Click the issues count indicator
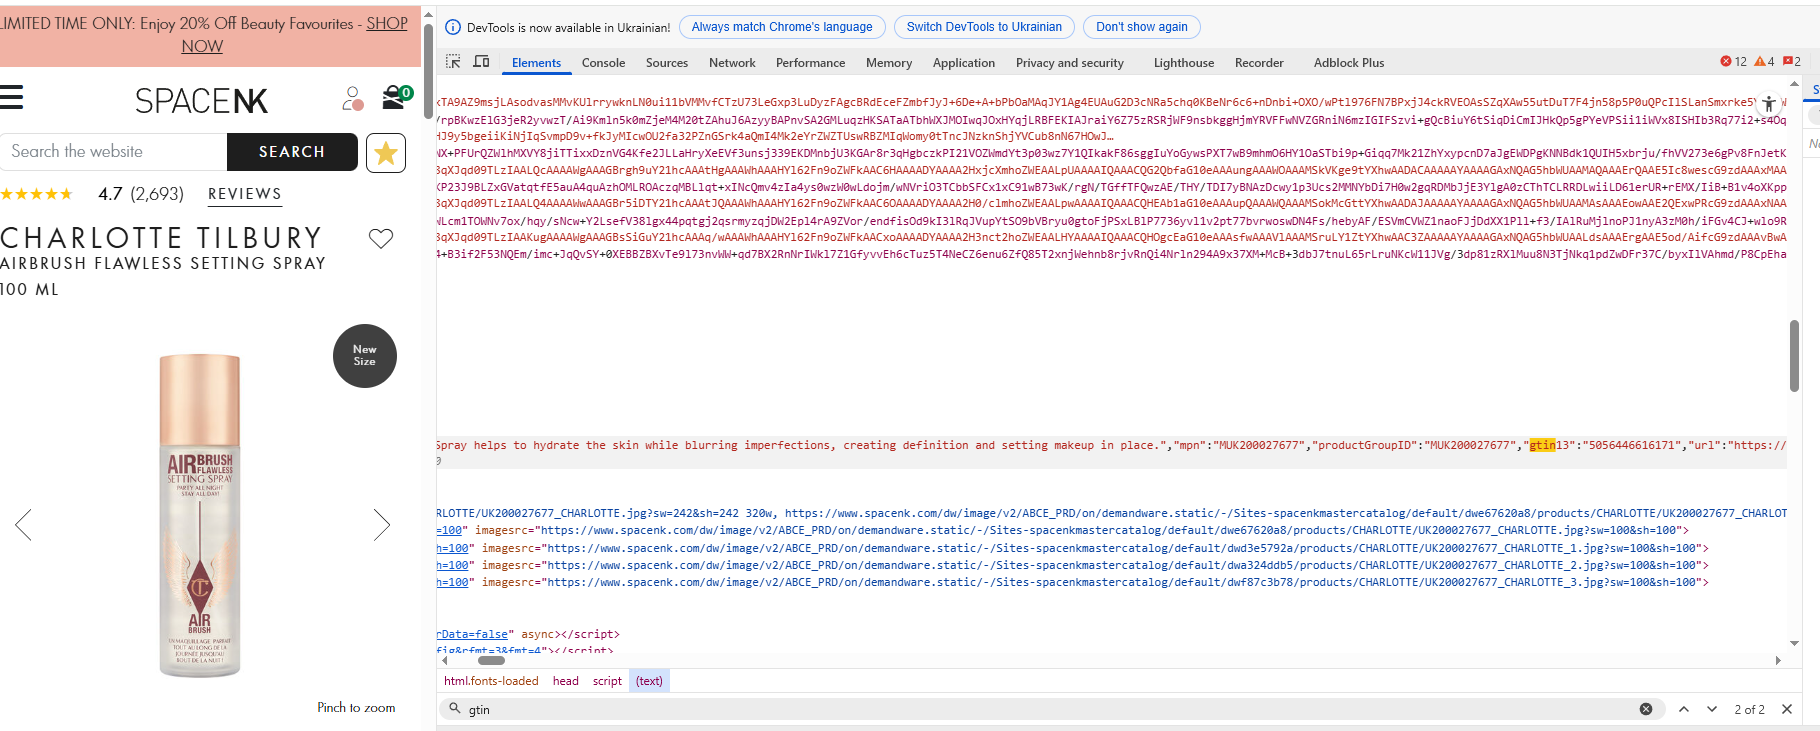1820x731 pixels. 1792,62
